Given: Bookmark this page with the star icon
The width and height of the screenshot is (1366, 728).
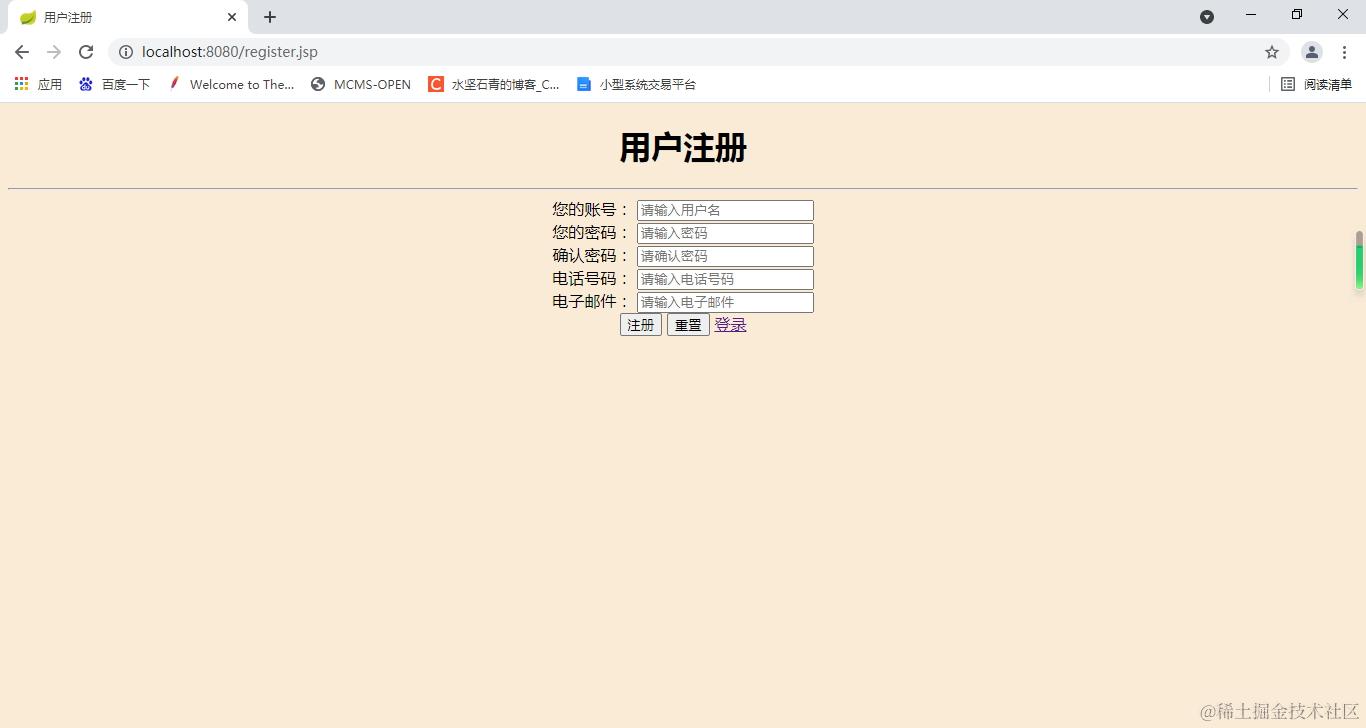Looking at the screenshot, I should pyautogui.click(x=1271, y=51).
